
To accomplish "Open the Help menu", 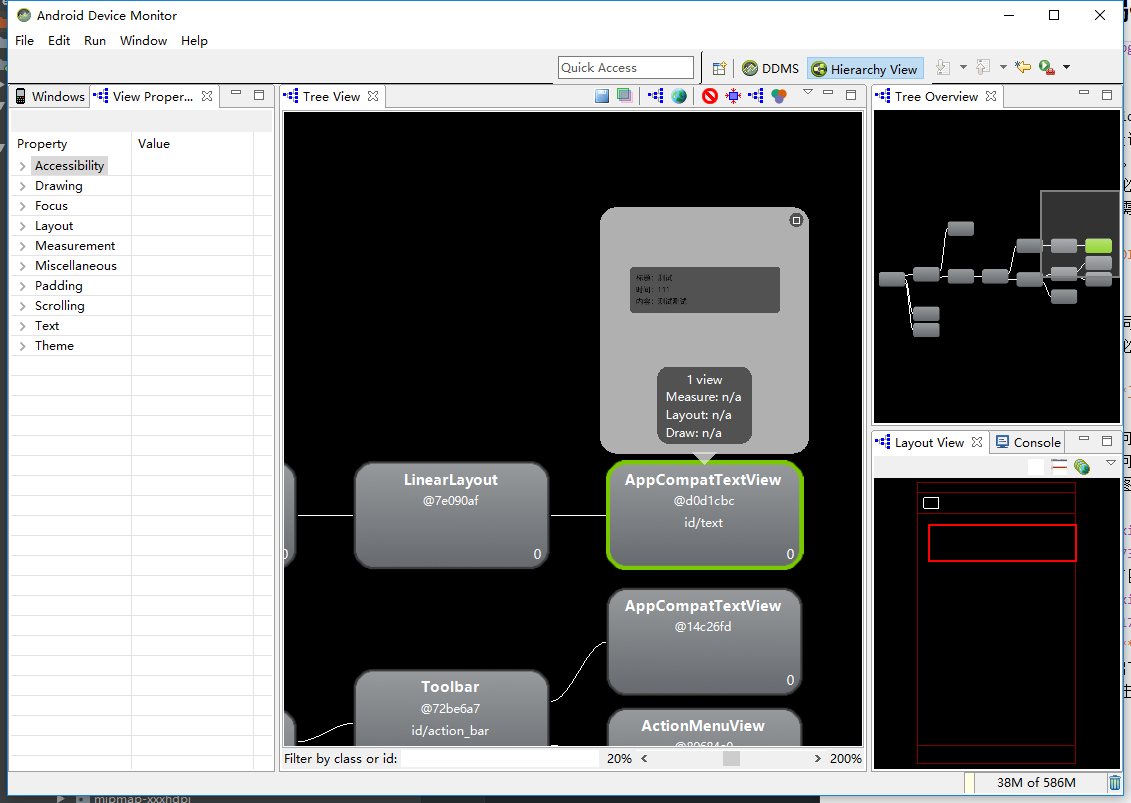I will click(x=194, y=40).
